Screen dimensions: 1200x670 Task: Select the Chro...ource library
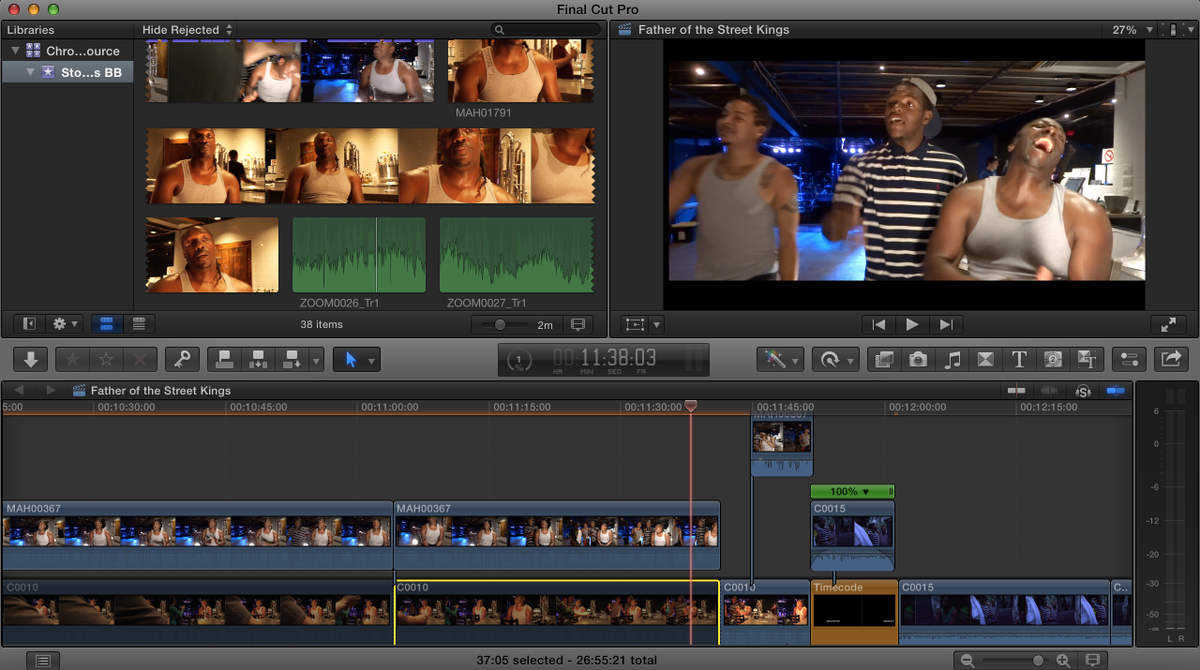[73, 50]
